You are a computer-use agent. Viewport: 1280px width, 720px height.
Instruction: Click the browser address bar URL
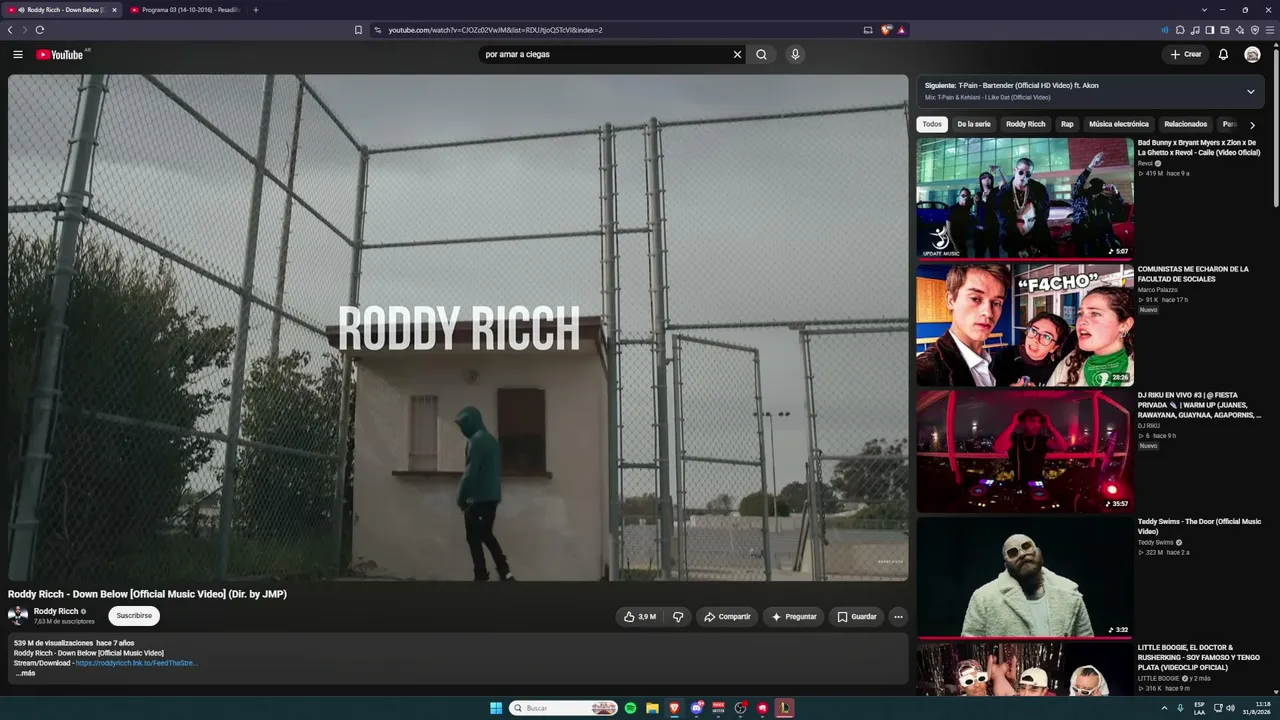click(495, 30)
